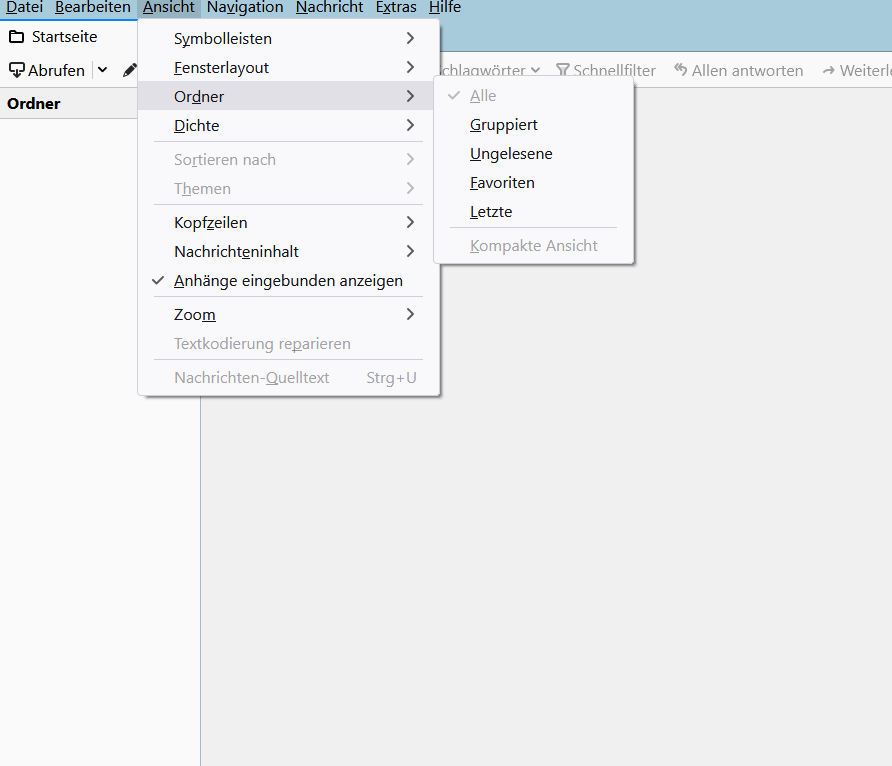Open the Extras menu
Viewport: 892px width, 766px height.
click(396, 7)
